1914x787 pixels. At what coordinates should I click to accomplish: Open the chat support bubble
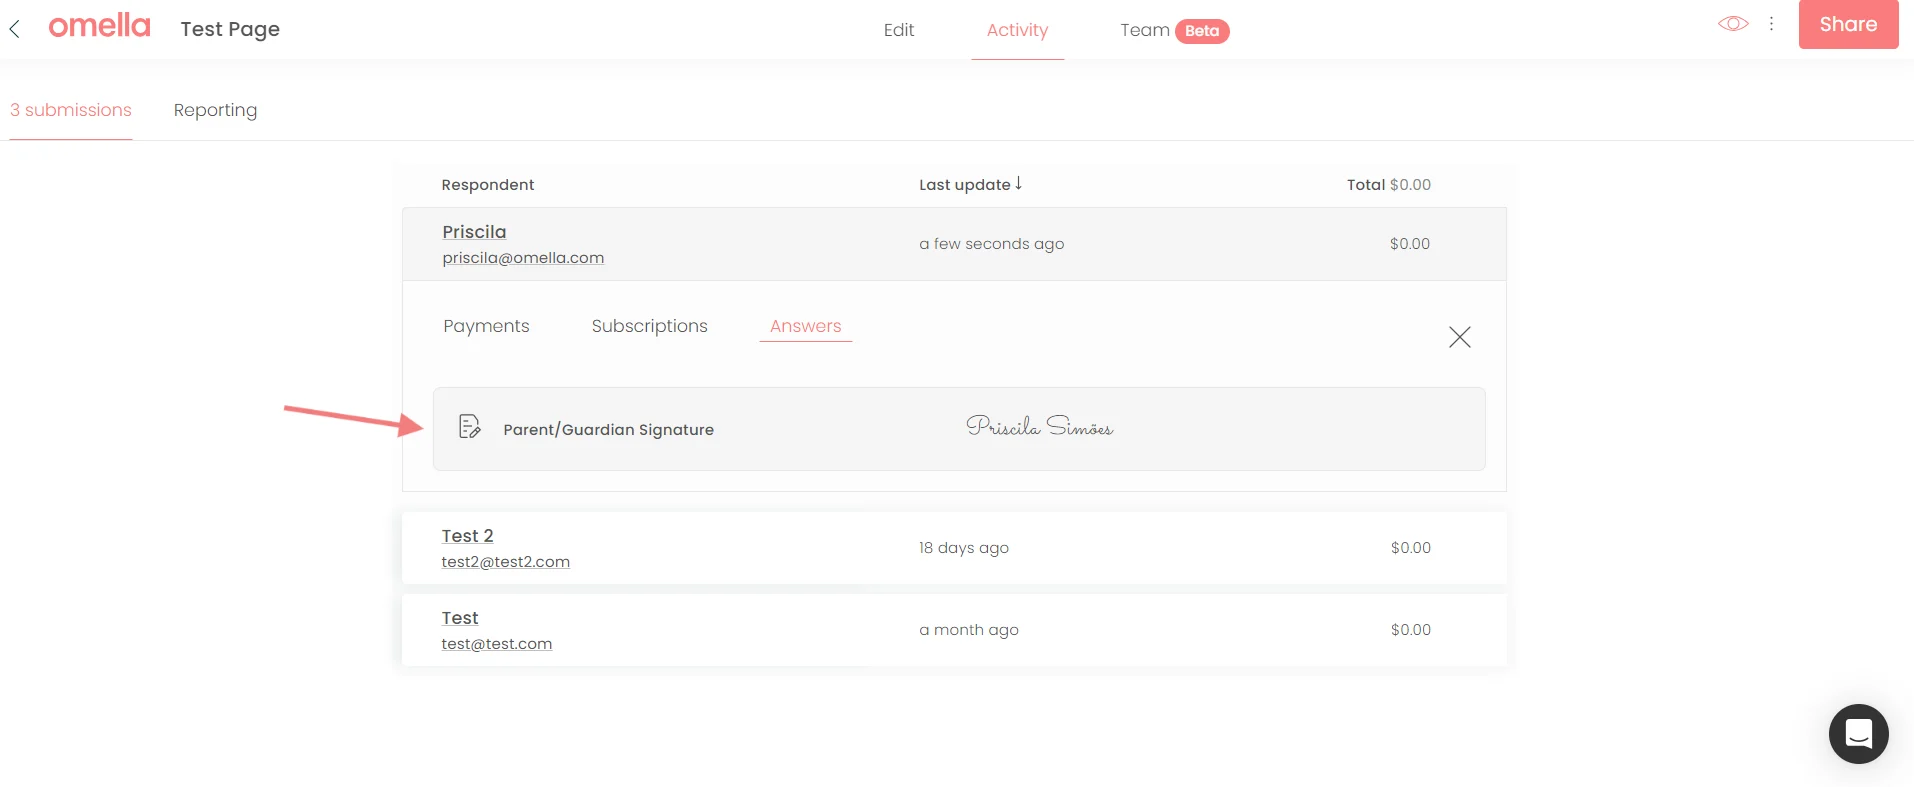(1858, 734)
